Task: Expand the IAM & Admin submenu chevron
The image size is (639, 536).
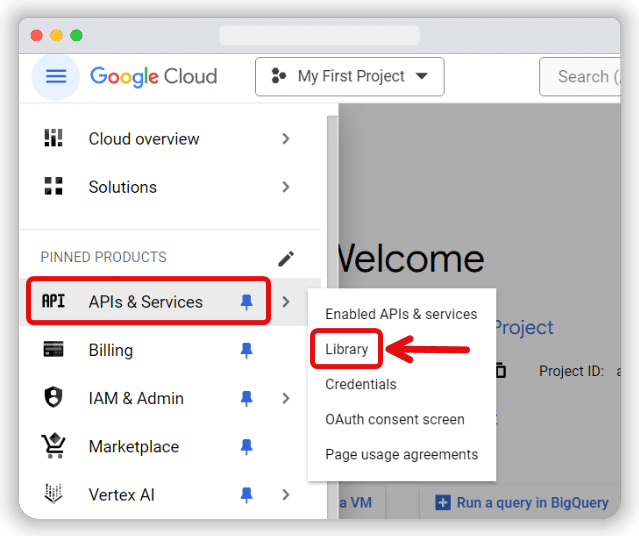Action: pos(286,398)
